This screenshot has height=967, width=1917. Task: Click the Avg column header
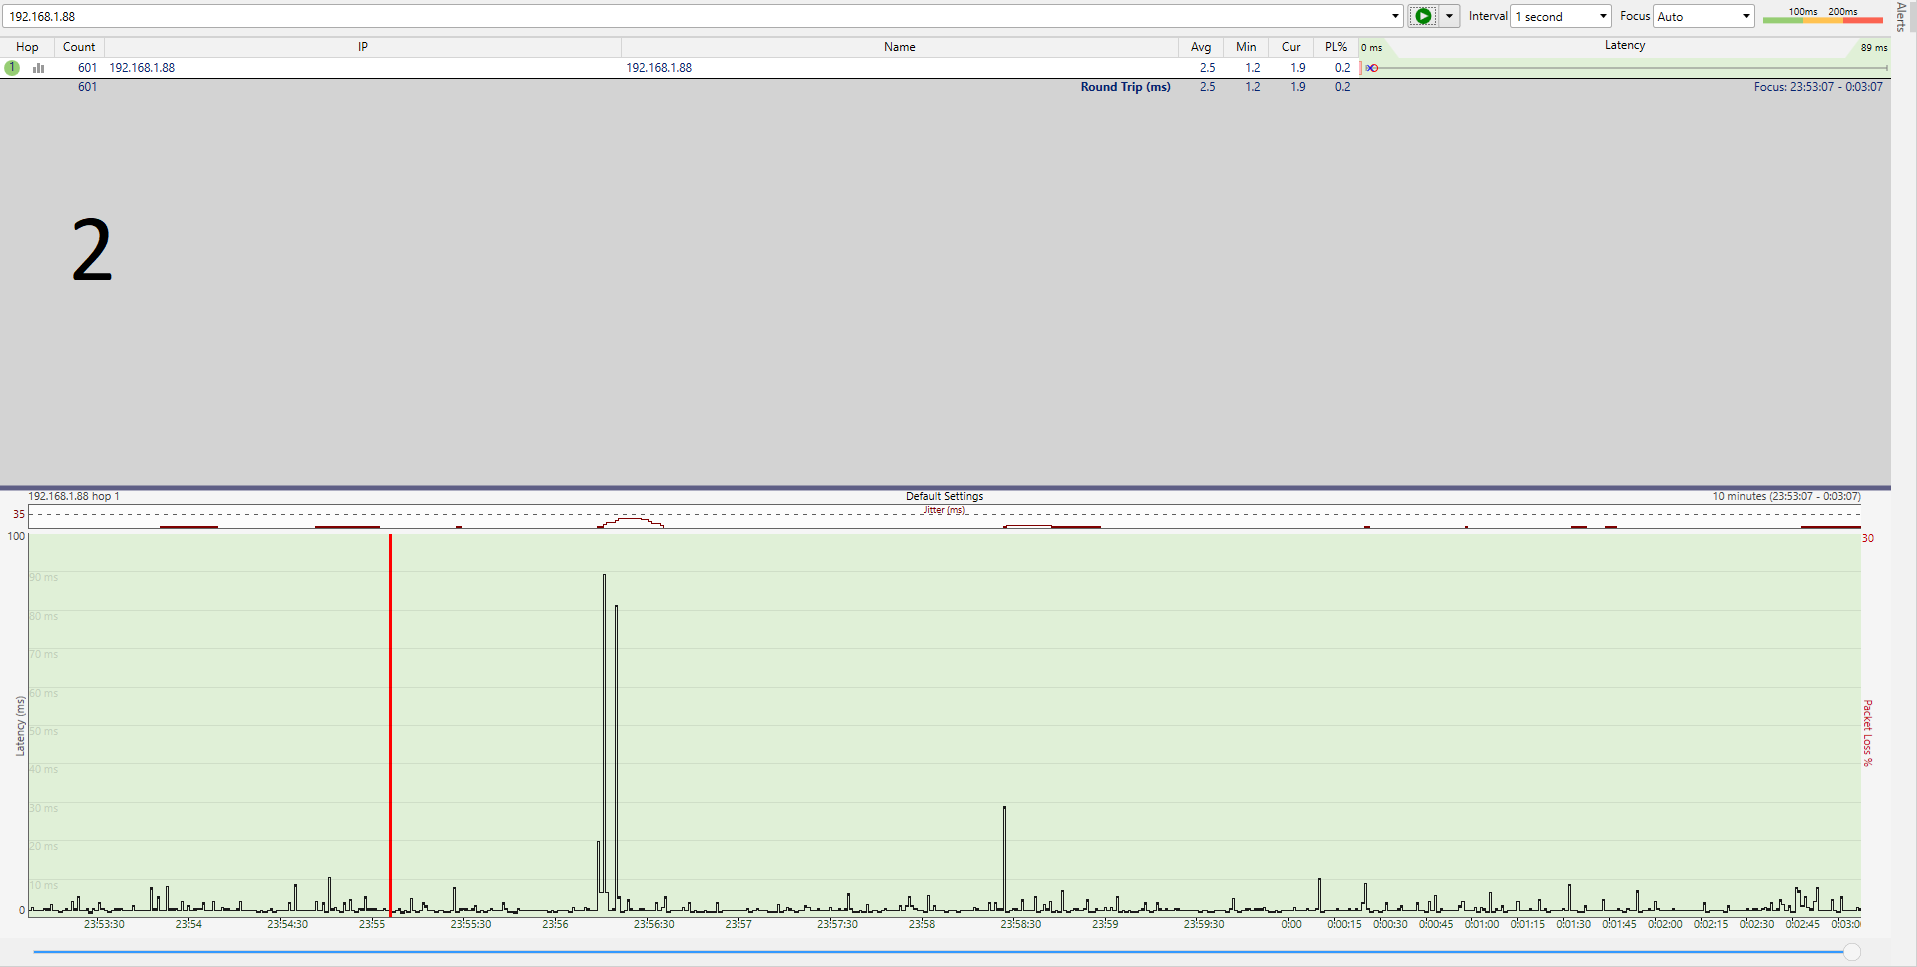pyautogui.click(x=1201, y=47)
